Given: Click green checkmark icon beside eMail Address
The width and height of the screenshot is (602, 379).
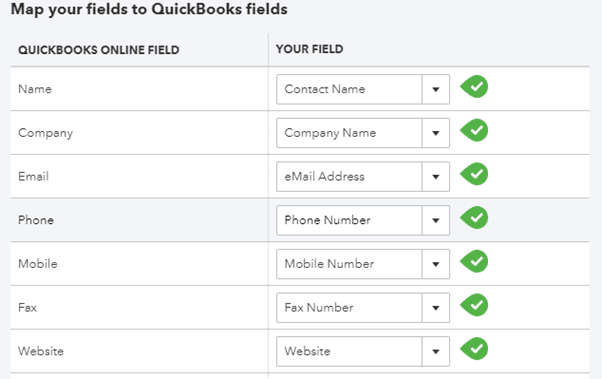Looking at the screenshot, I should coord(474,174).
